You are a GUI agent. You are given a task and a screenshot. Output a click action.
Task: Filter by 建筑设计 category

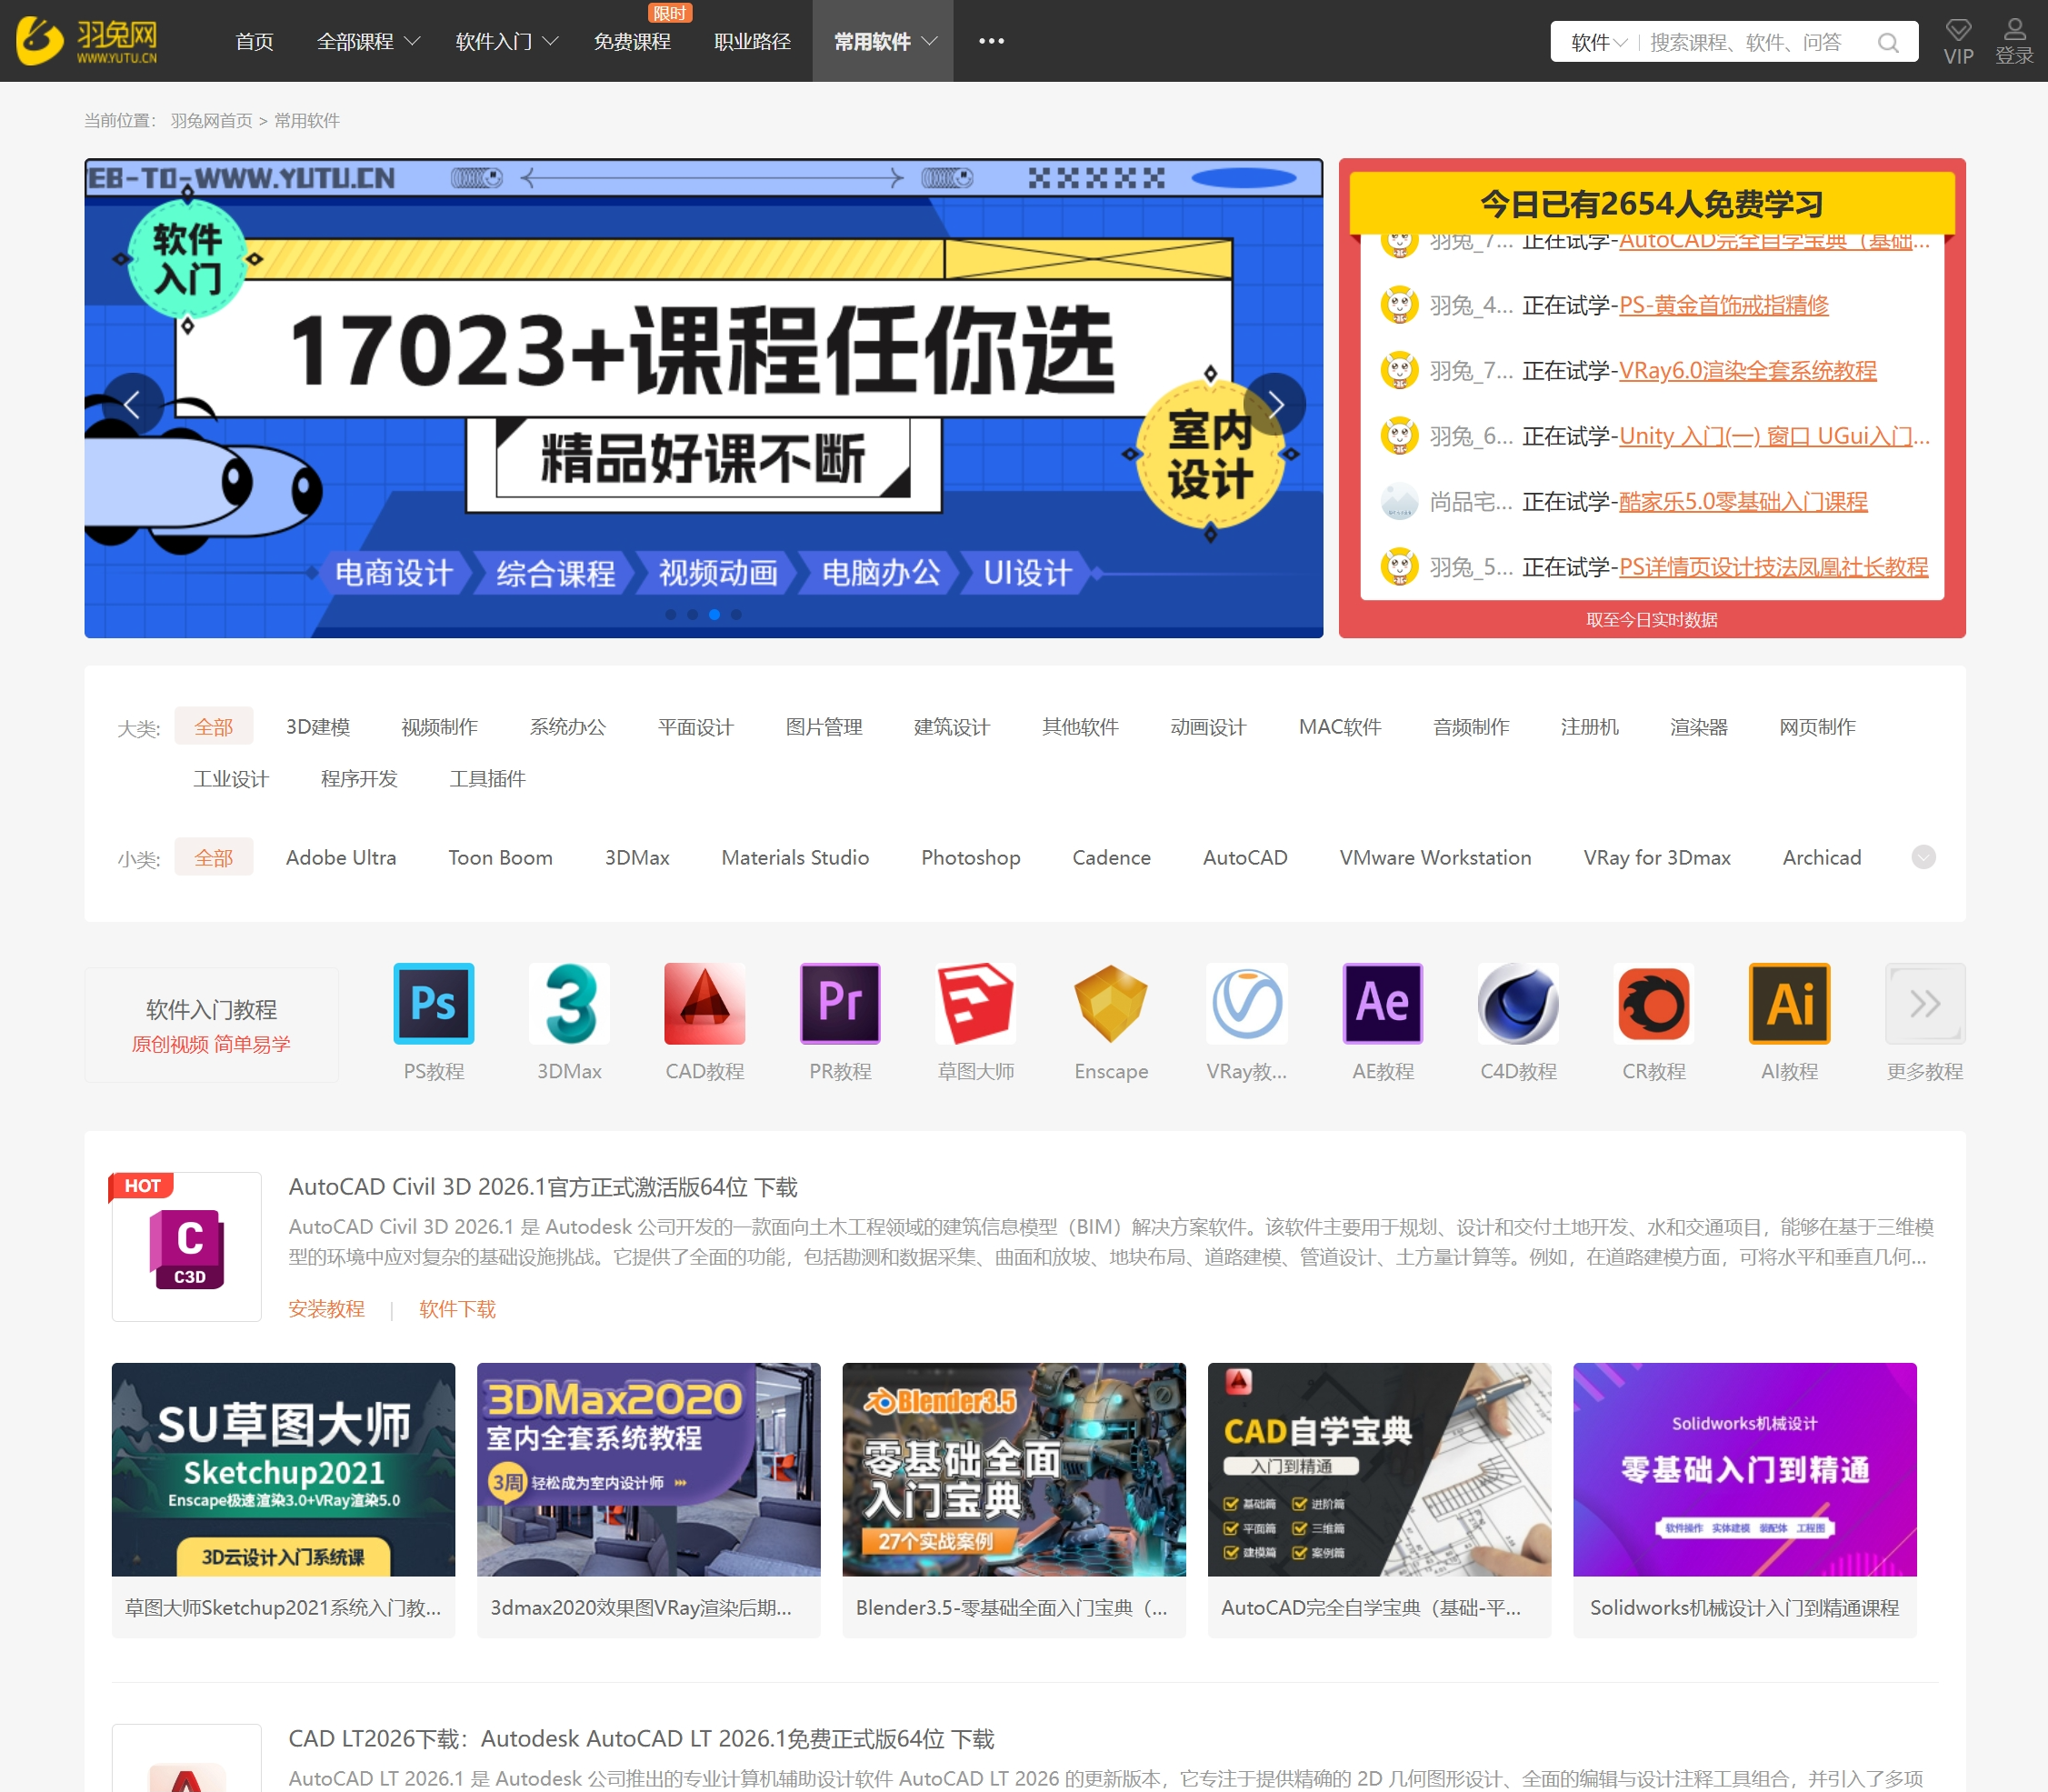pyautogui.click(x=951, y=727)
